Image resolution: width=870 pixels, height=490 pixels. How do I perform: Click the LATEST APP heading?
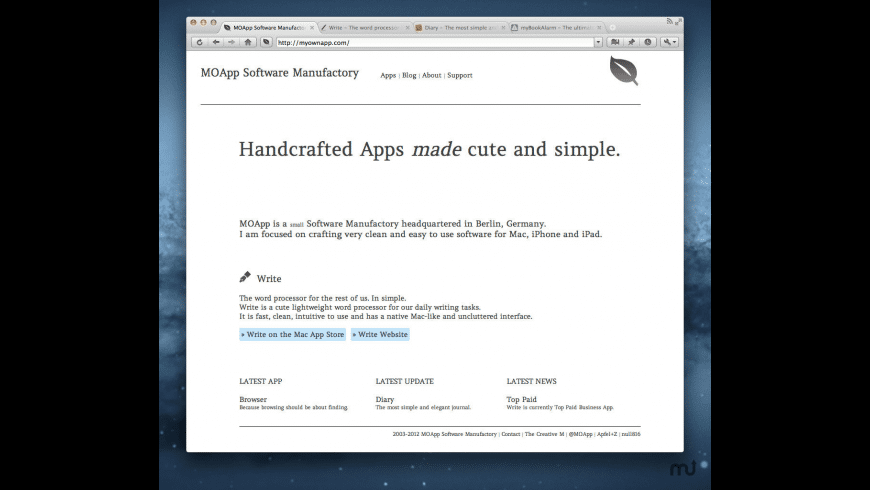pos(261,381)
